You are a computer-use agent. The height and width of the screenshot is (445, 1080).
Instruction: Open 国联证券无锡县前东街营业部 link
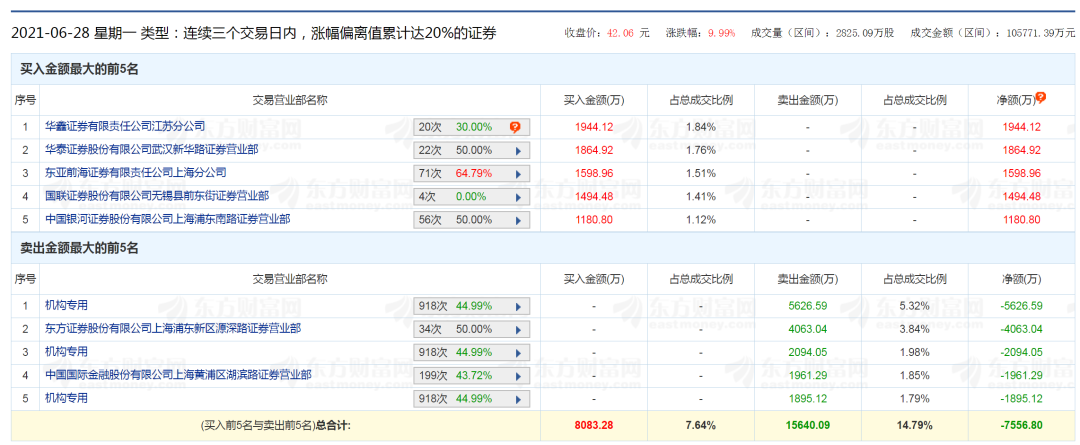coord(157,196)
